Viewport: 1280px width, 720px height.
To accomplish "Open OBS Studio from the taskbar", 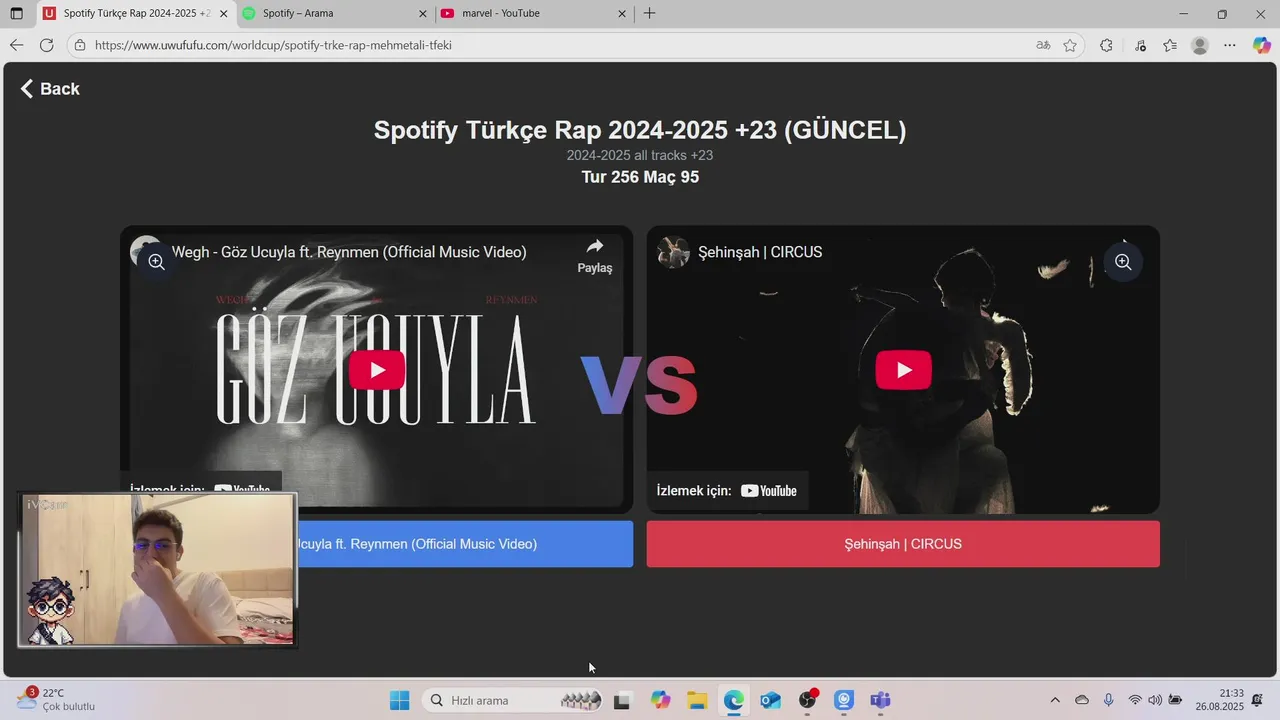I will (x=807, y=700).
